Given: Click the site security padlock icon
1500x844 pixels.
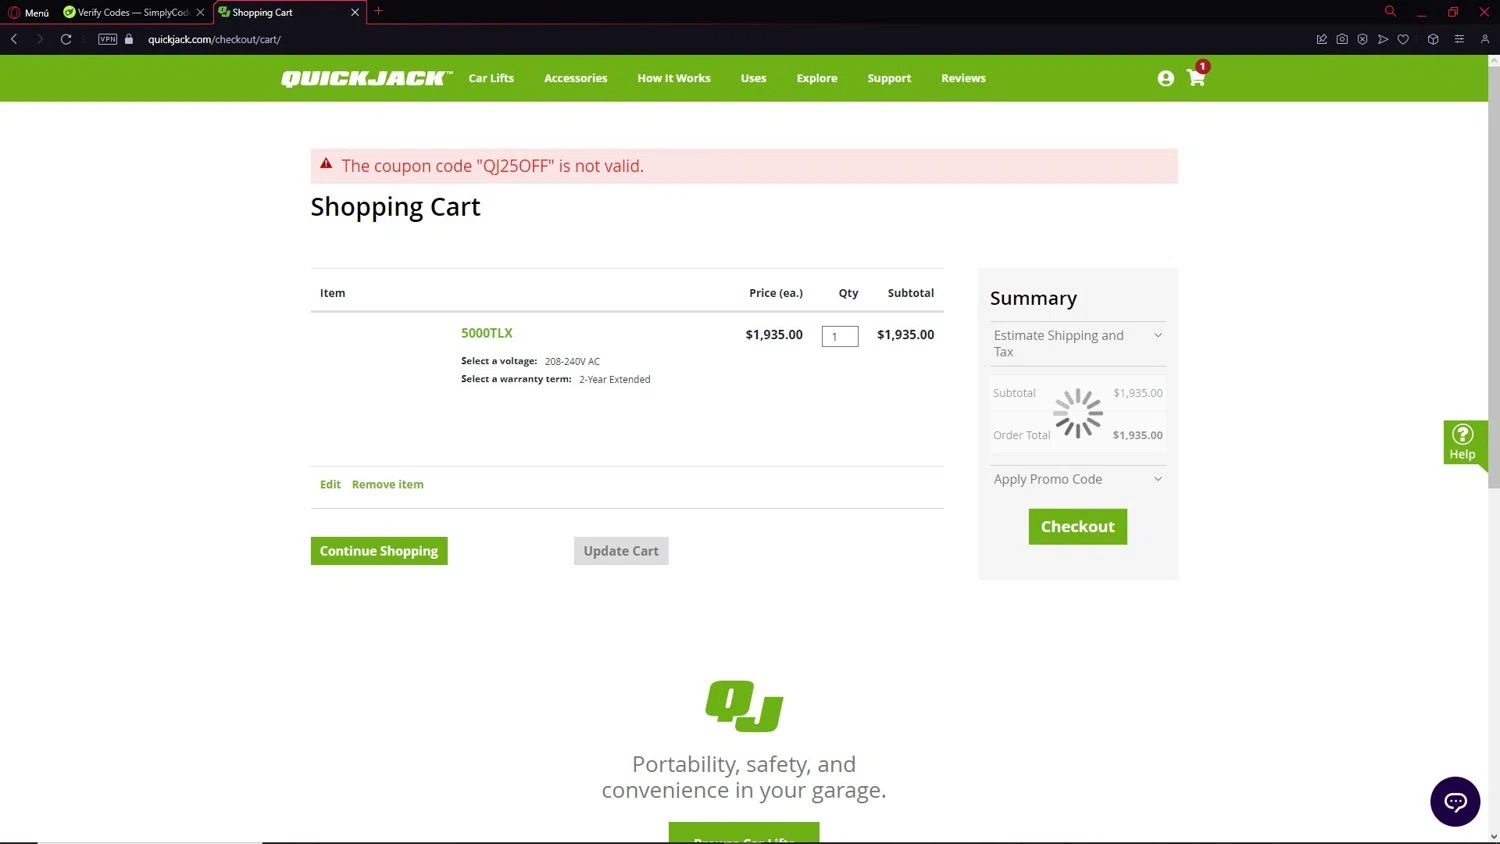Looking at the screenshot, I should coord(129,39).
